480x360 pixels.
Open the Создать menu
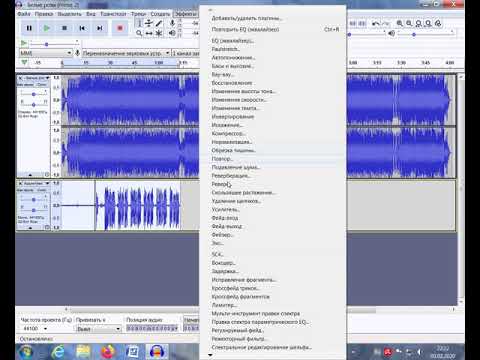(160, 14)
